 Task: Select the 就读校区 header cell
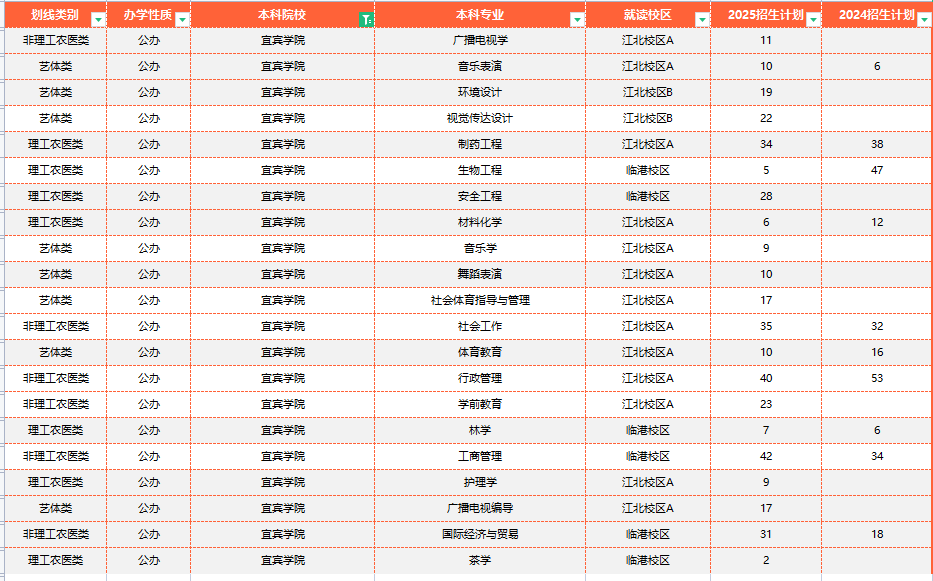(648, 15)
